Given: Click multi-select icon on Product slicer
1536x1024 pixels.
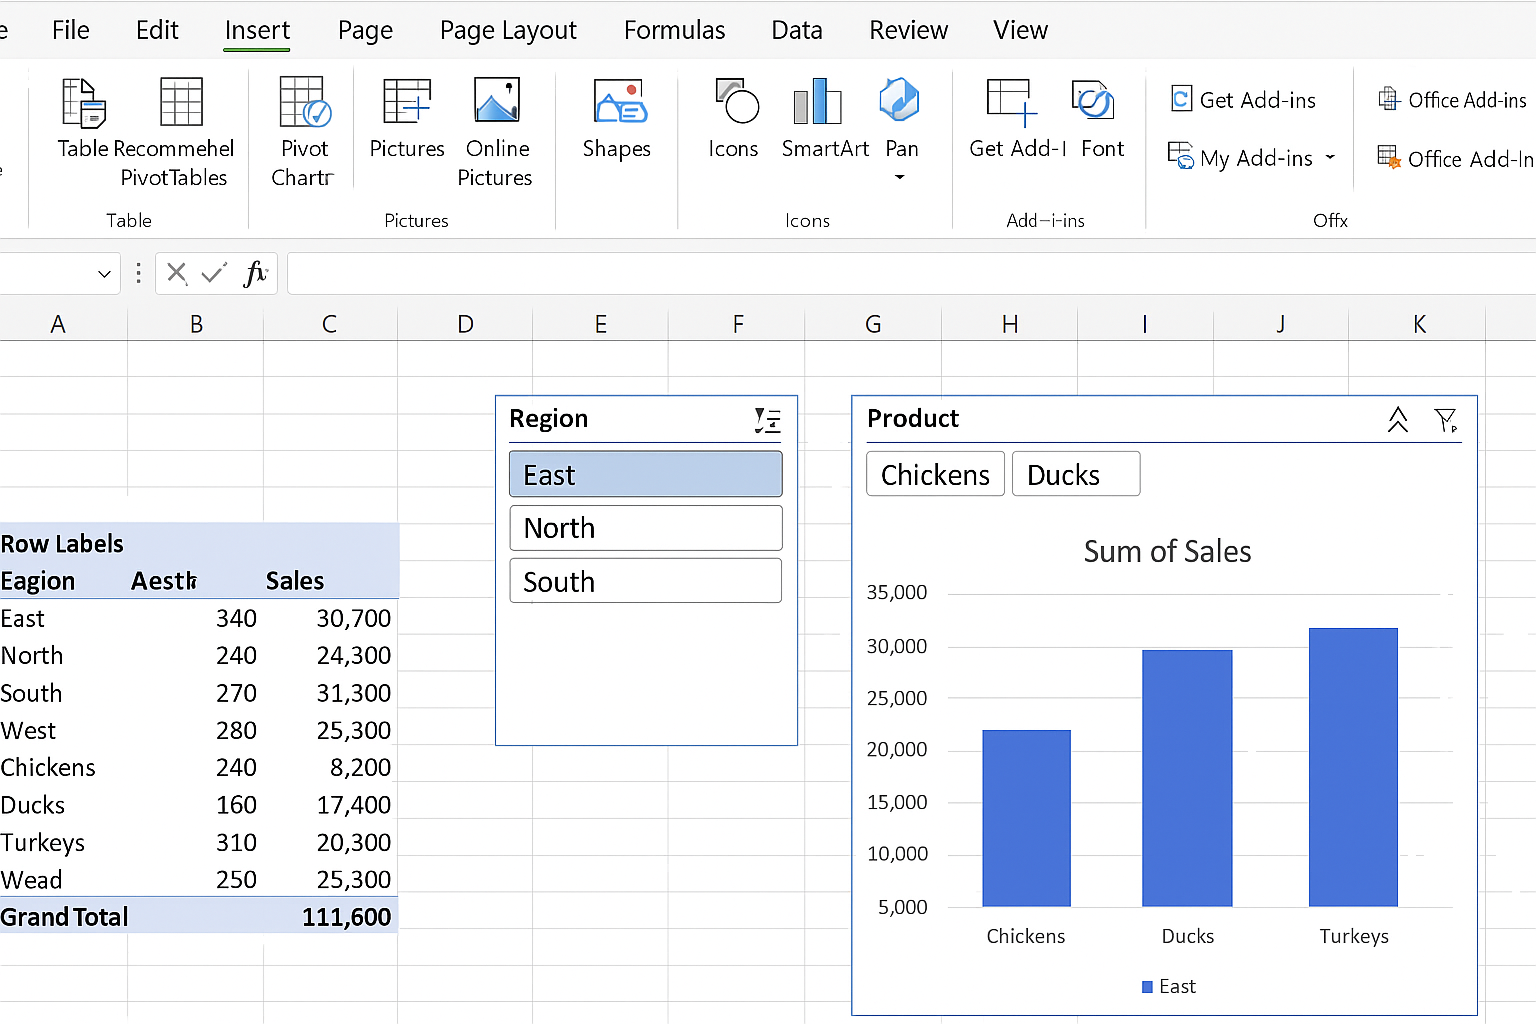Looking at the screenshot, I should 1398,420.
